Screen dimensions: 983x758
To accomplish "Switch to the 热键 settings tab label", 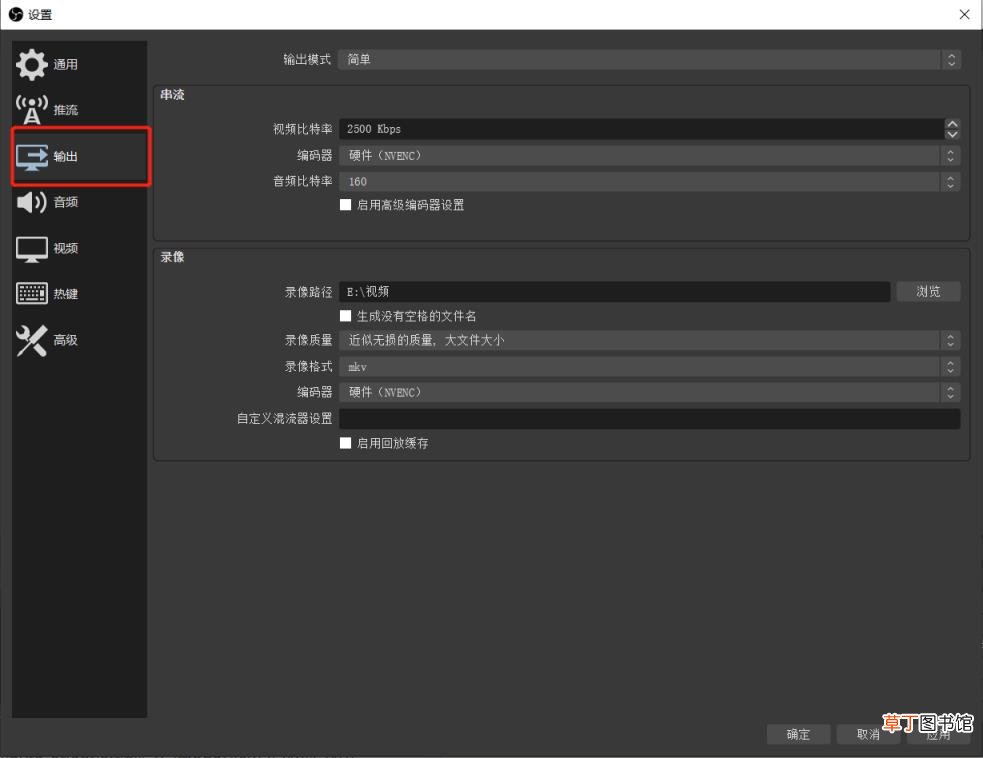I will click(65, 294).
